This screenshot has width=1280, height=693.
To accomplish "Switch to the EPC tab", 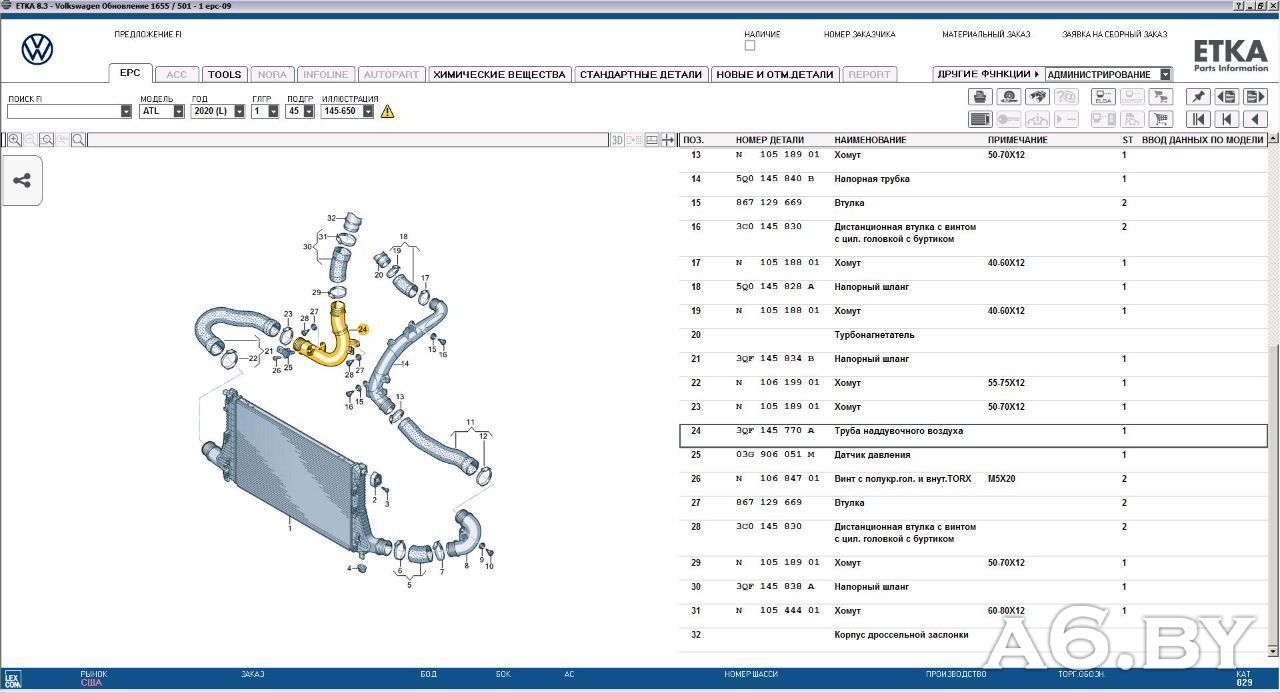I will point(130,73).
